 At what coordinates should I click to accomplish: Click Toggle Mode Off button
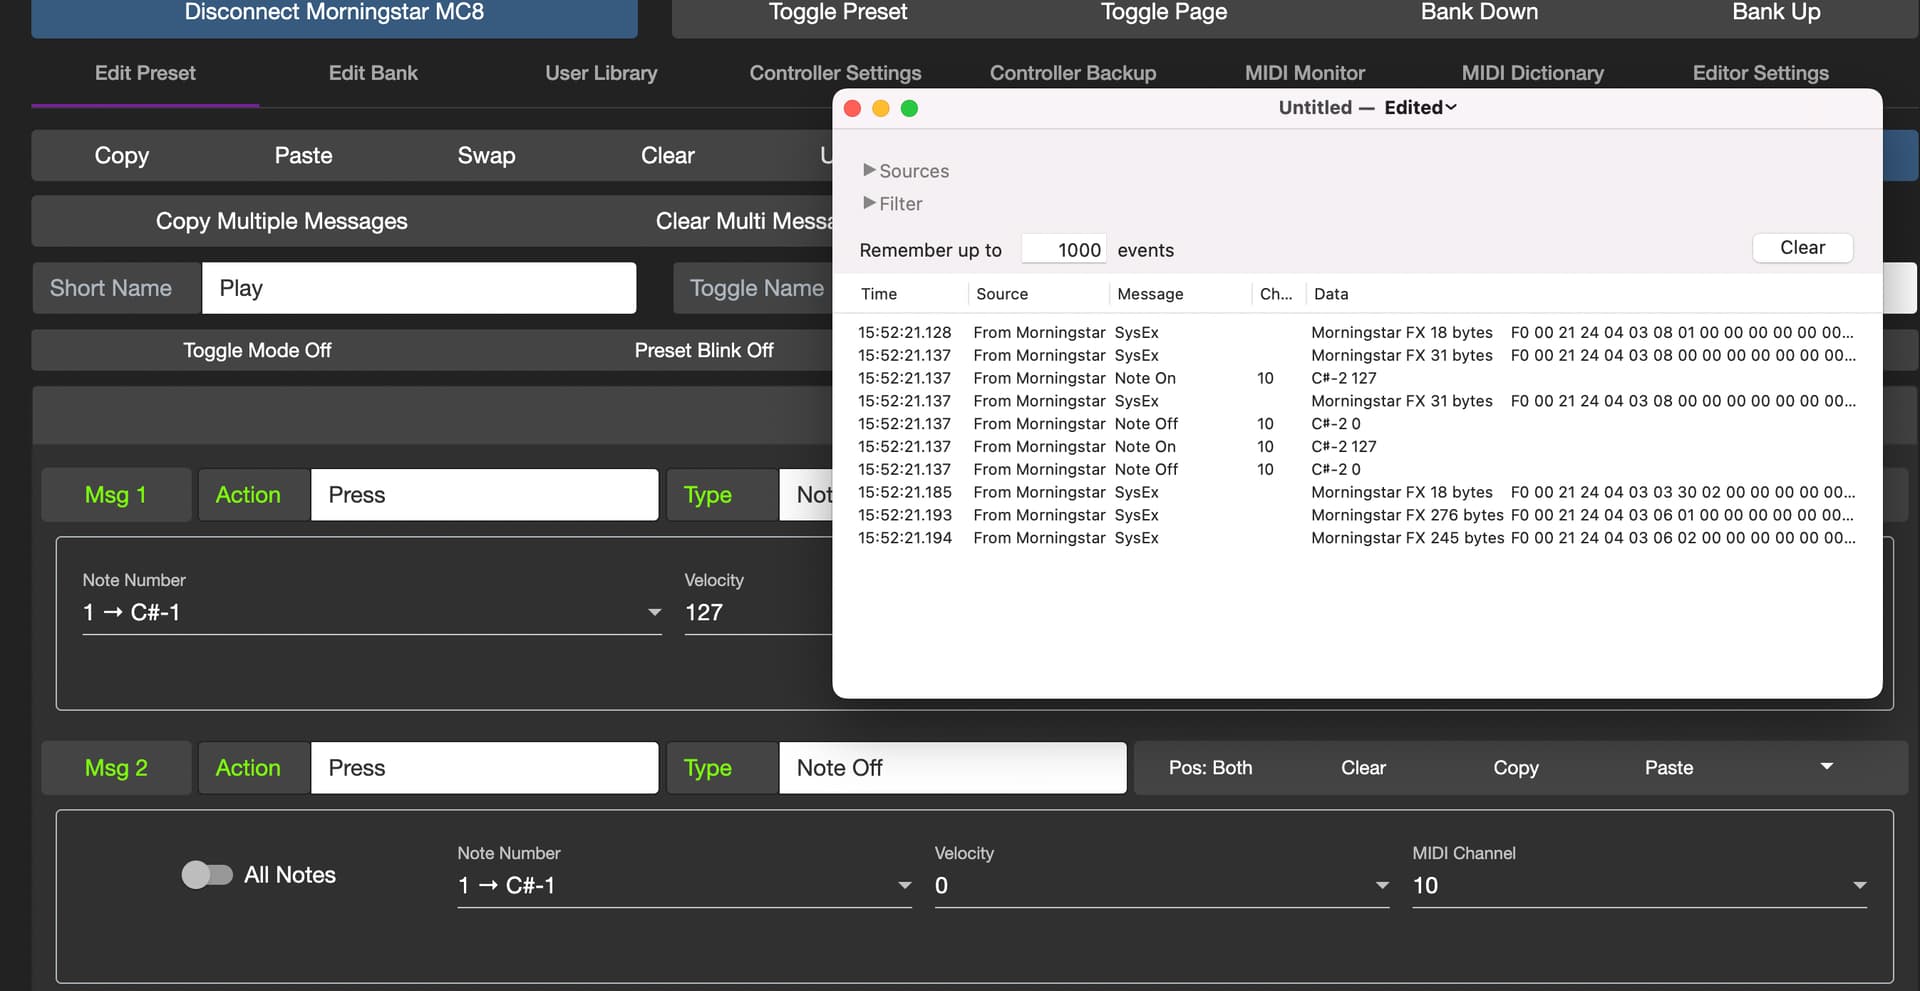click(x=257, y=350)
